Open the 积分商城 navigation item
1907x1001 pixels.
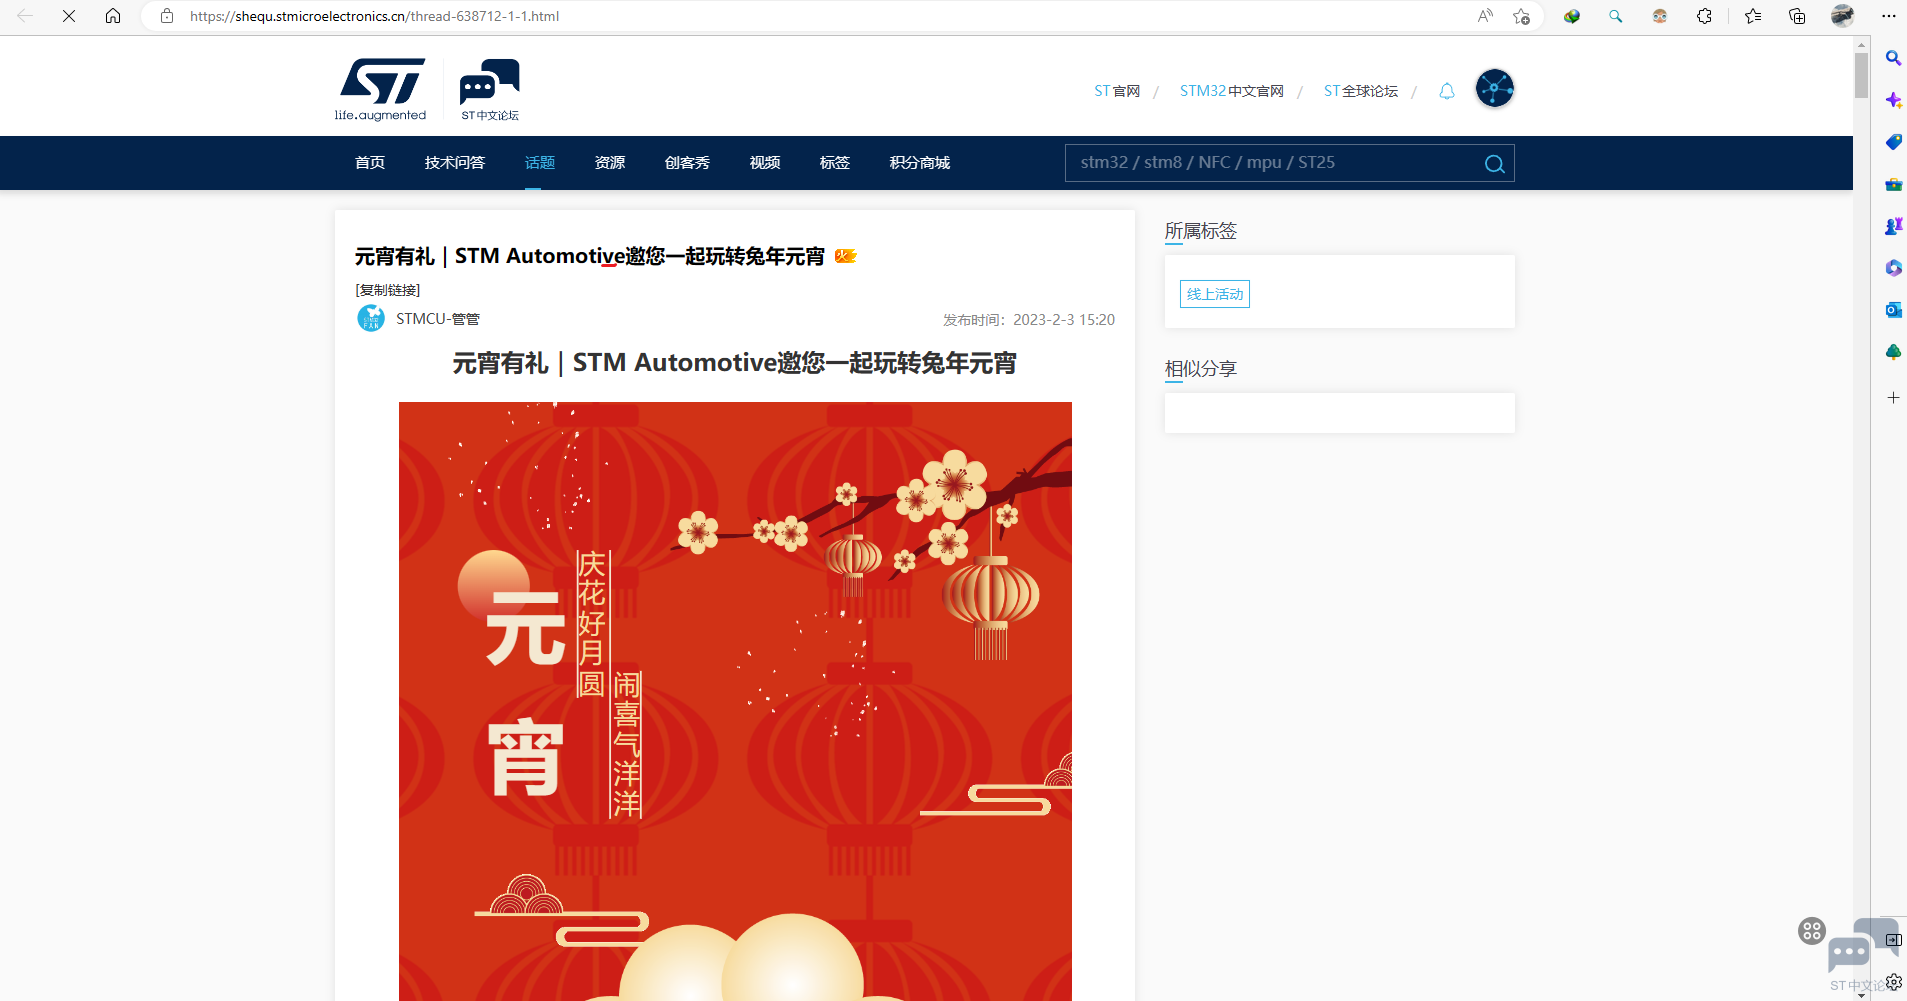[920, 163]
